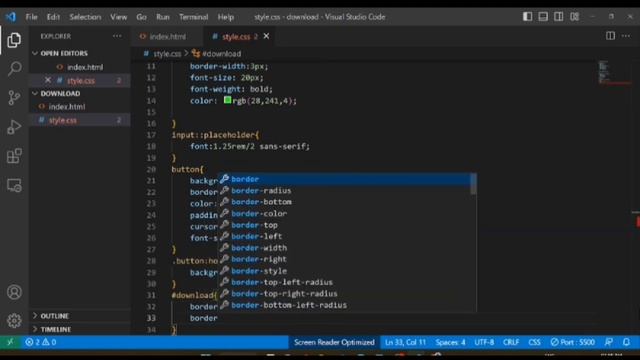Close style.css tab with X
The height and width of the screenshot is (360, 640).
pos(267,36)
